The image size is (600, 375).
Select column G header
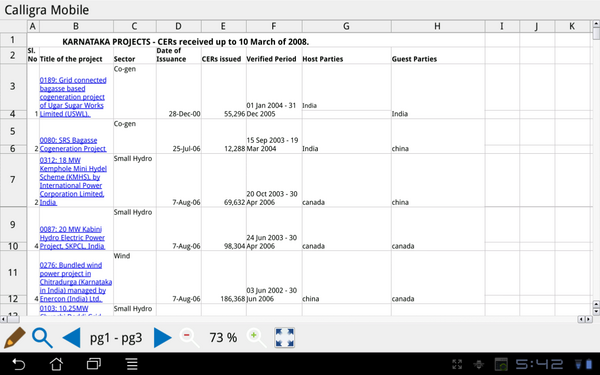coord(346,26)
